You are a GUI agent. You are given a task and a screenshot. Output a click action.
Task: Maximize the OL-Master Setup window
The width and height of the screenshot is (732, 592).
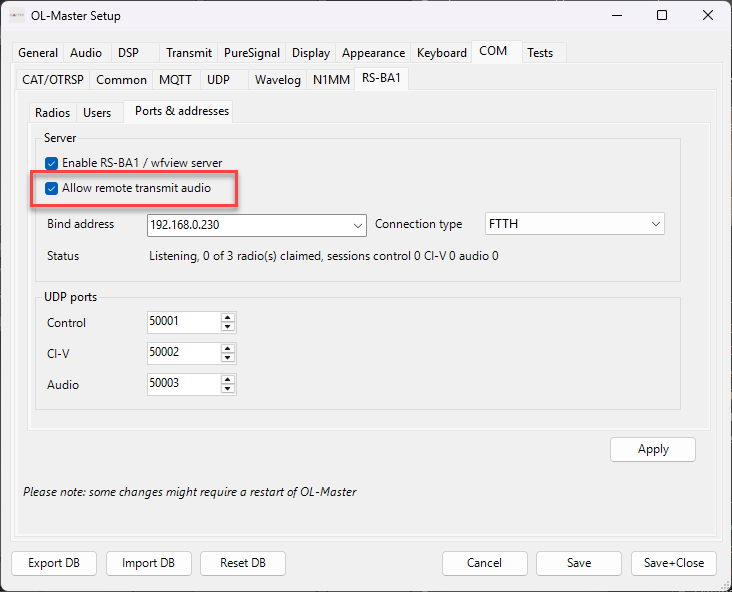click(662, 15)
